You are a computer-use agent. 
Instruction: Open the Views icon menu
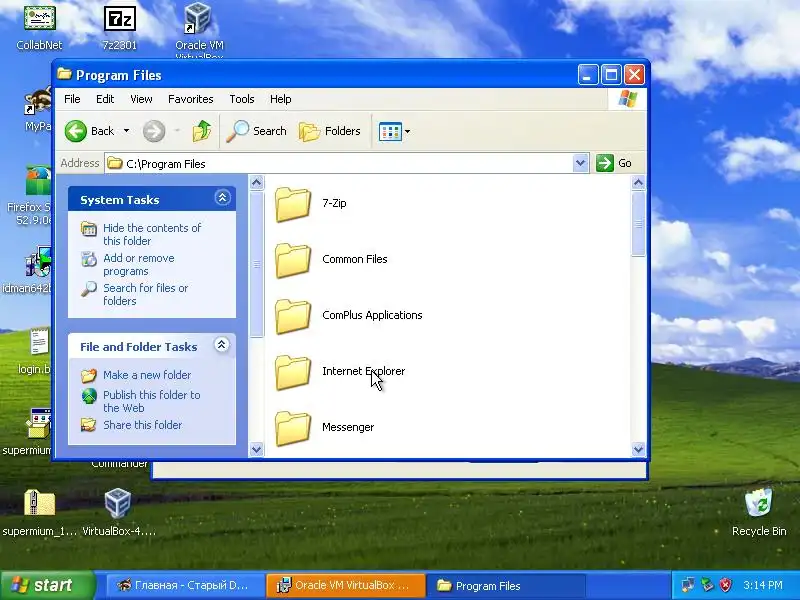pyautogui.click(x=390, y=131)
